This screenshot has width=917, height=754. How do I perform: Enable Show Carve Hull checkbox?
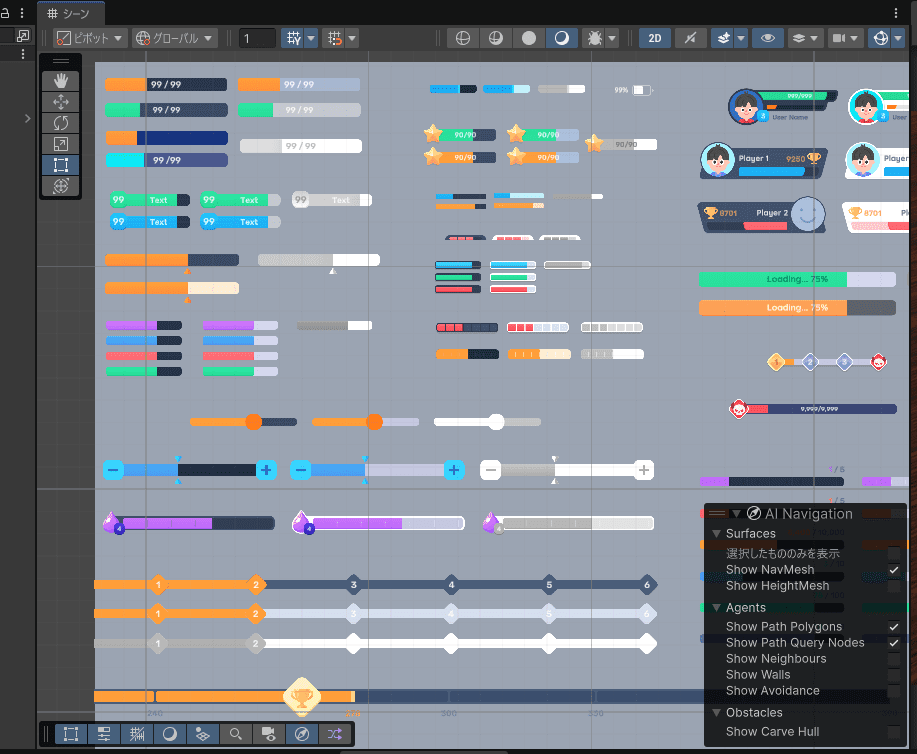pos(894,732)
